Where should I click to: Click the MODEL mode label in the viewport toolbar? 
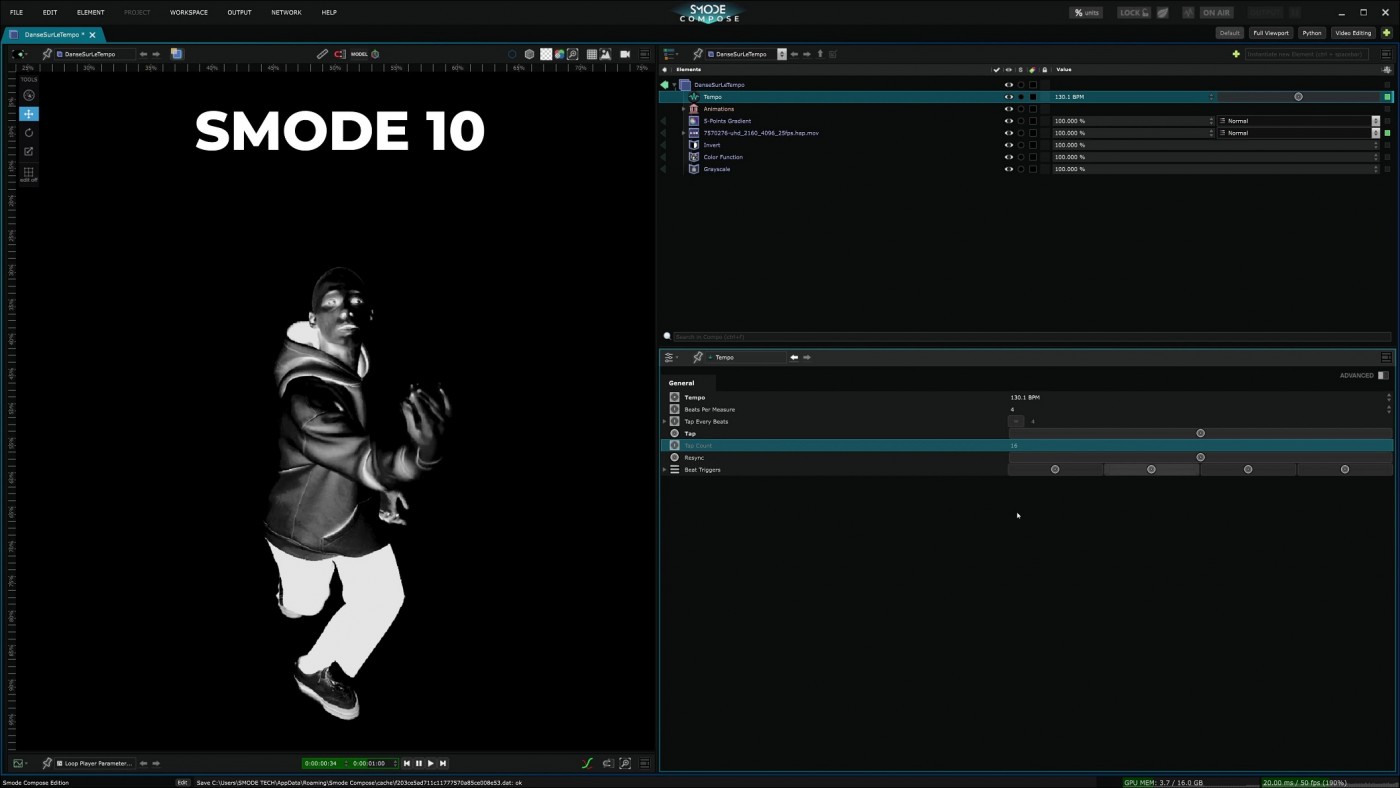359,54
